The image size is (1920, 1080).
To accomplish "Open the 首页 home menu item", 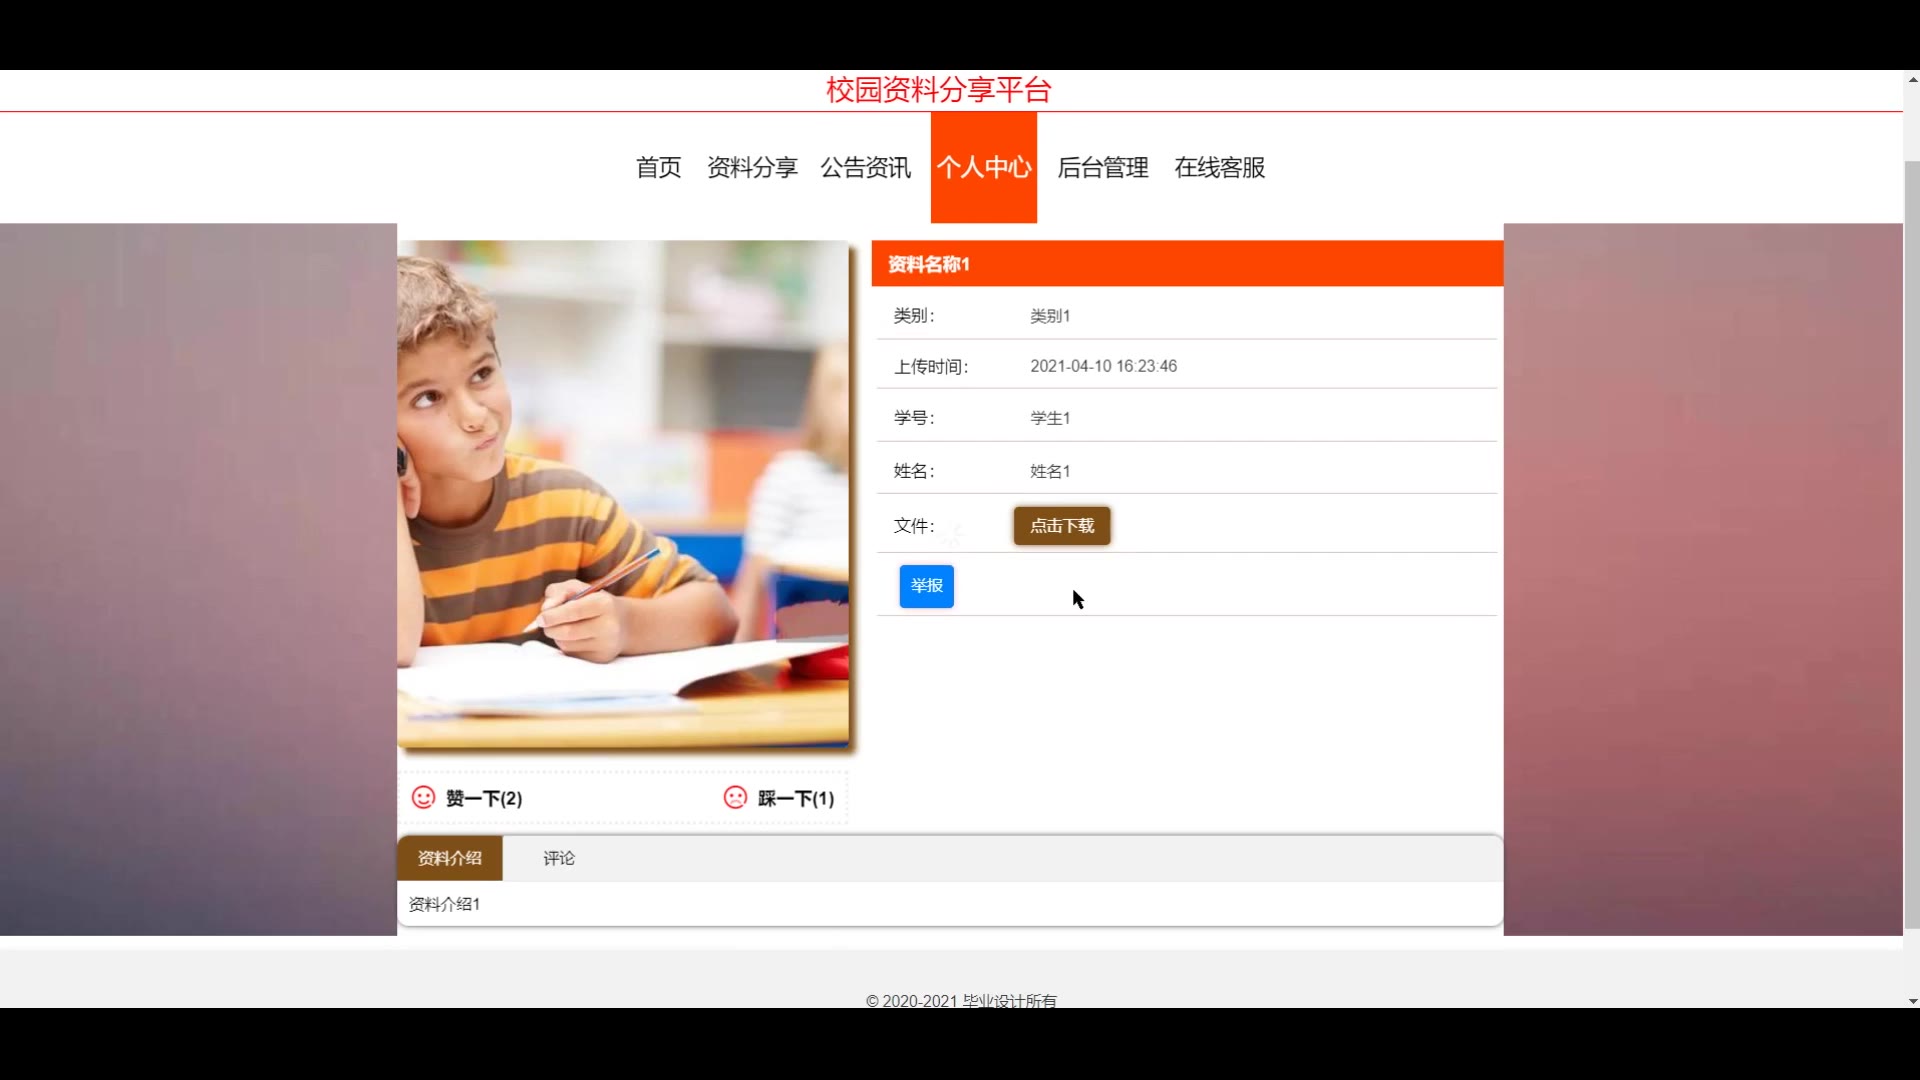I will pyautogui.click(x=658, y=167).
